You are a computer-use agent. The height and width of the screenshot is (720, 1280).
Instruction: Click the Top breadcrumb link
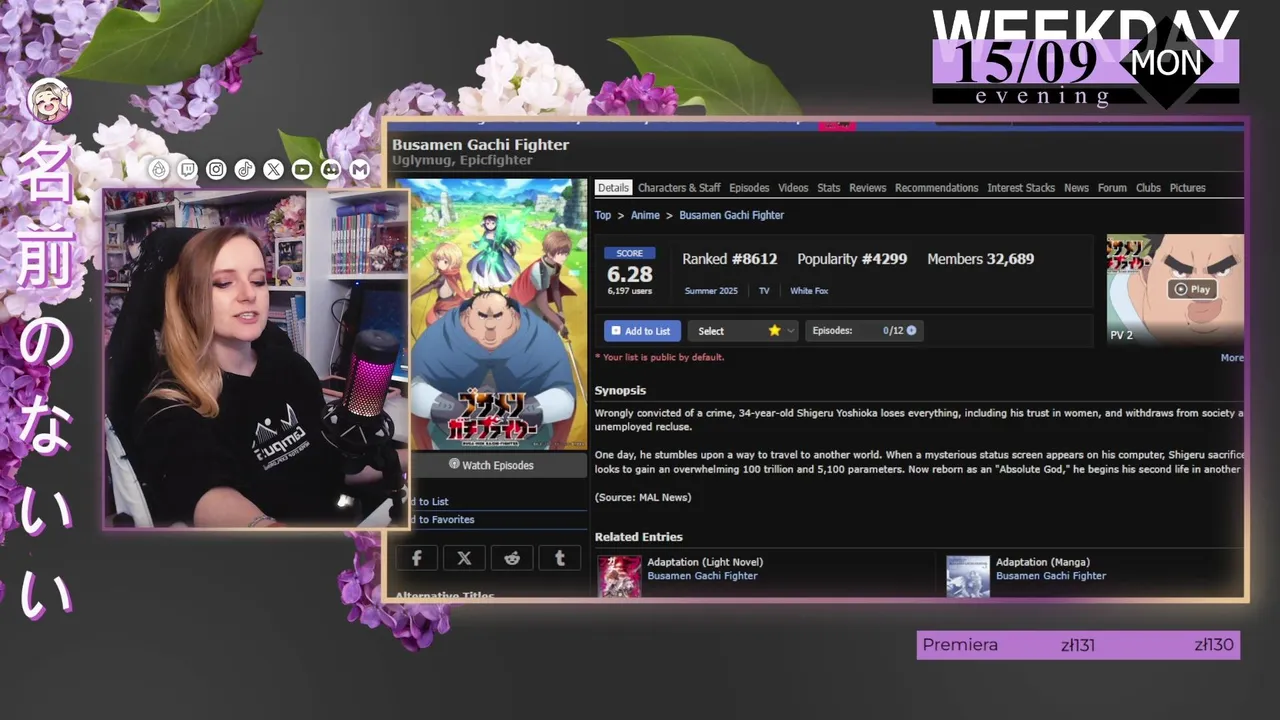click(x=603, y=215)
